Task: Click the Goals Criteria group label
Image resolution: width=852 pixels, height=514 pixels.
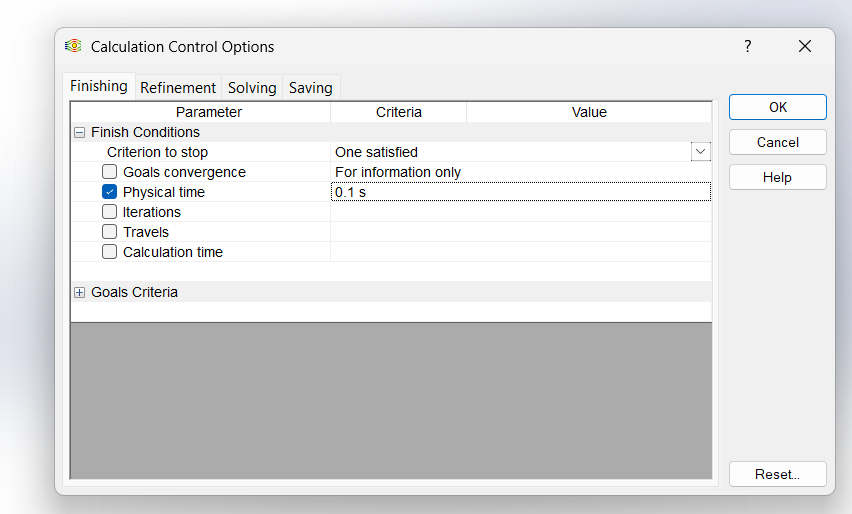Action: pos(134,292)
